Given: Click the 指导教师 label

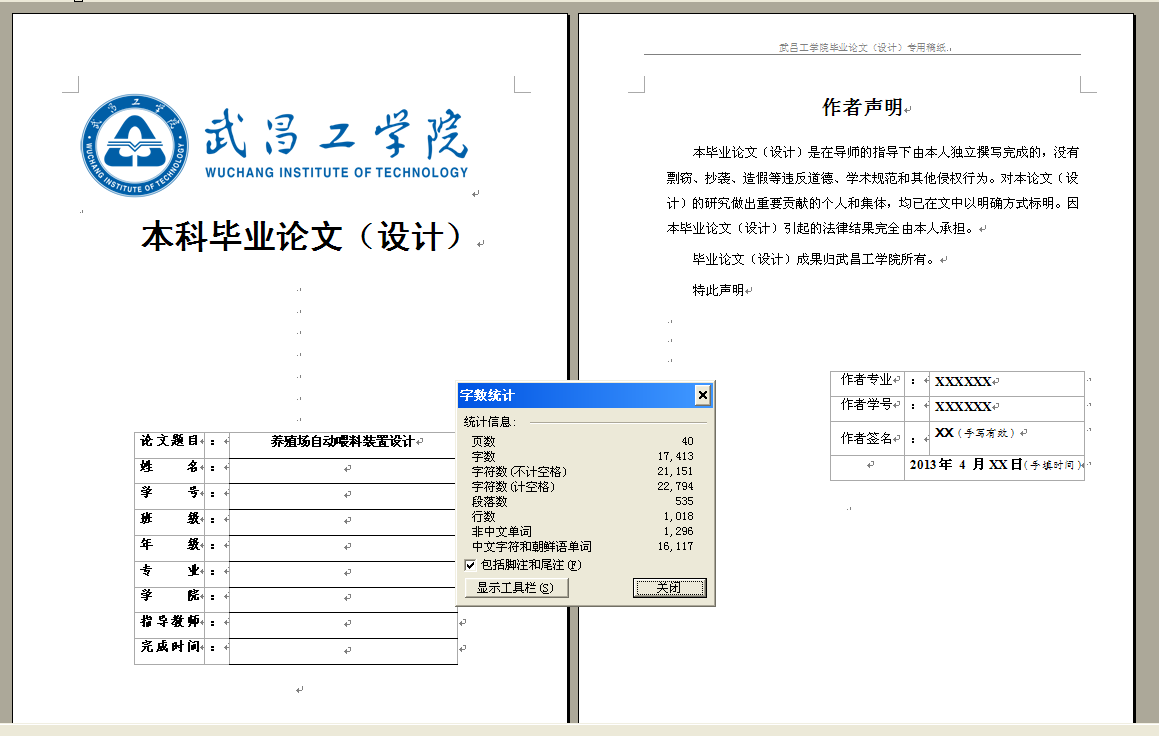Looking at the screenshot, I should coord(170,621).
